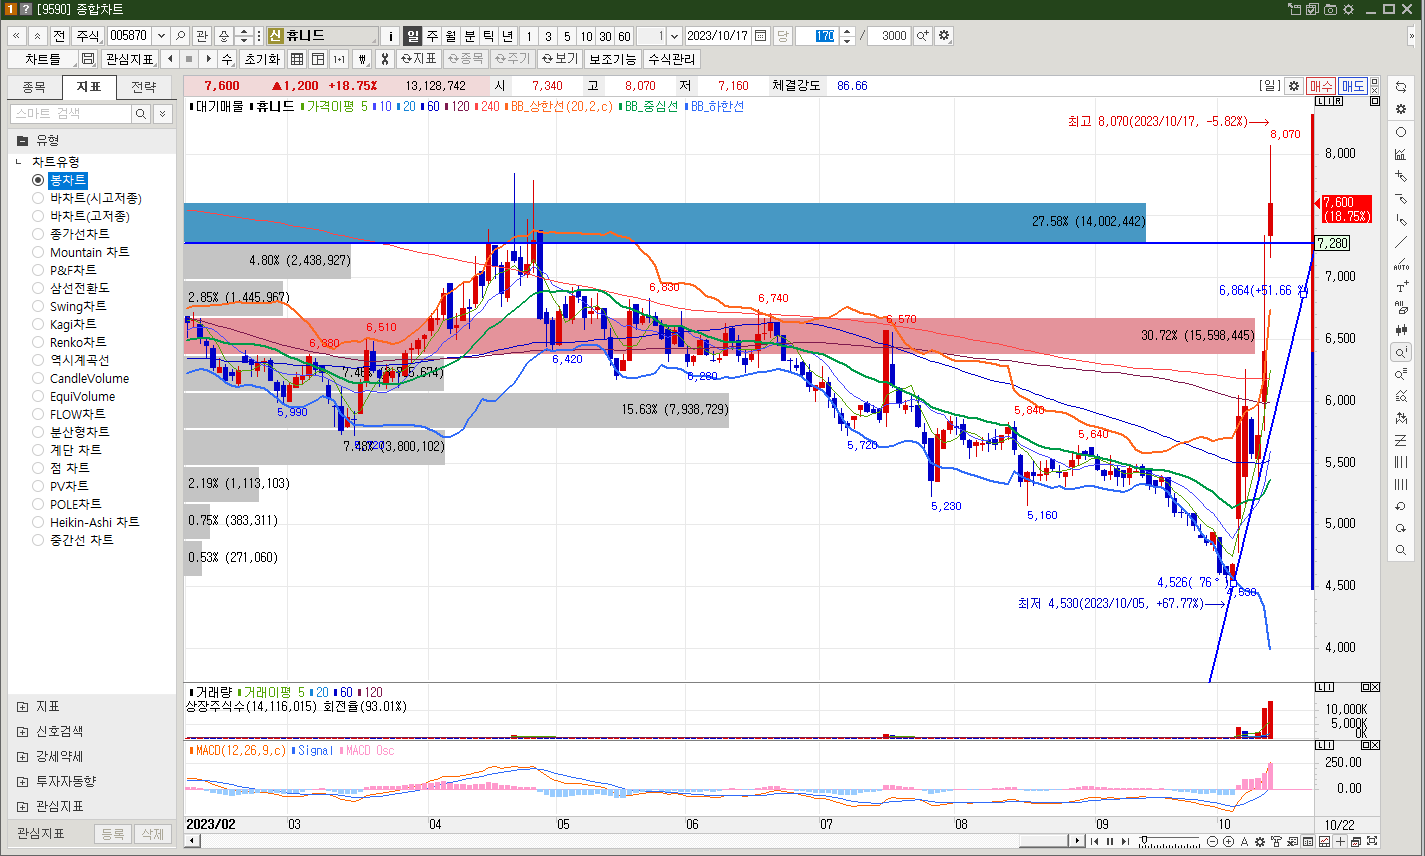Click the magnifier icon at bottom of right toolbar

pyautogui.click(x=1401, y=550)
